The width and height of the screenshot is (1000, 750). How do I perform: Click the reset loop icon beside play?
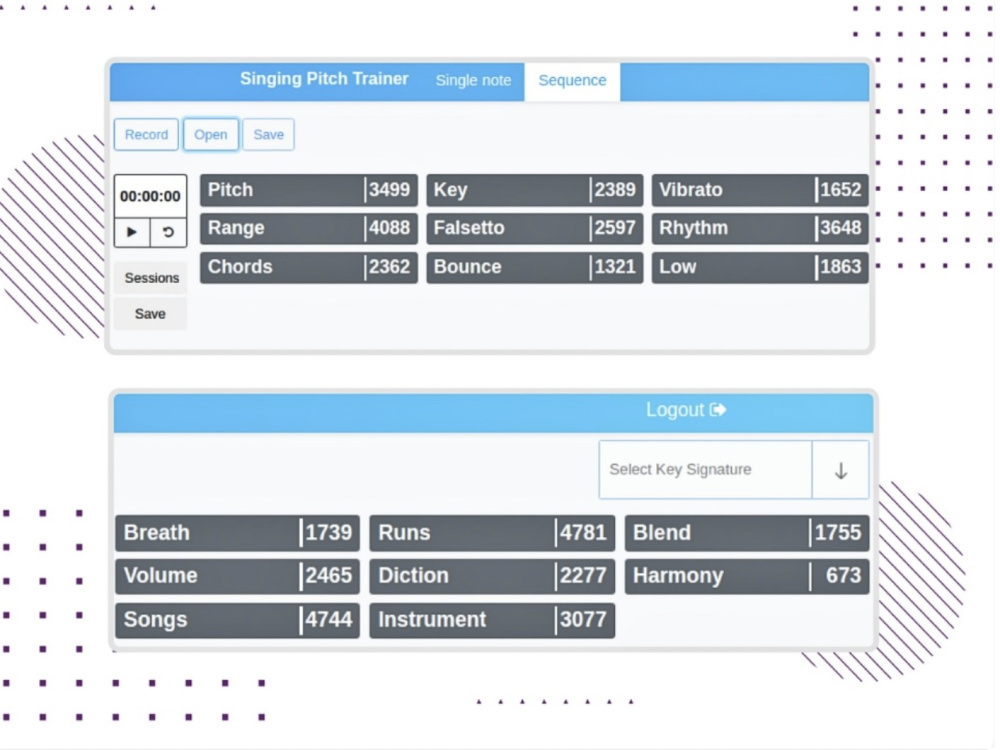[x=168, y=232]
